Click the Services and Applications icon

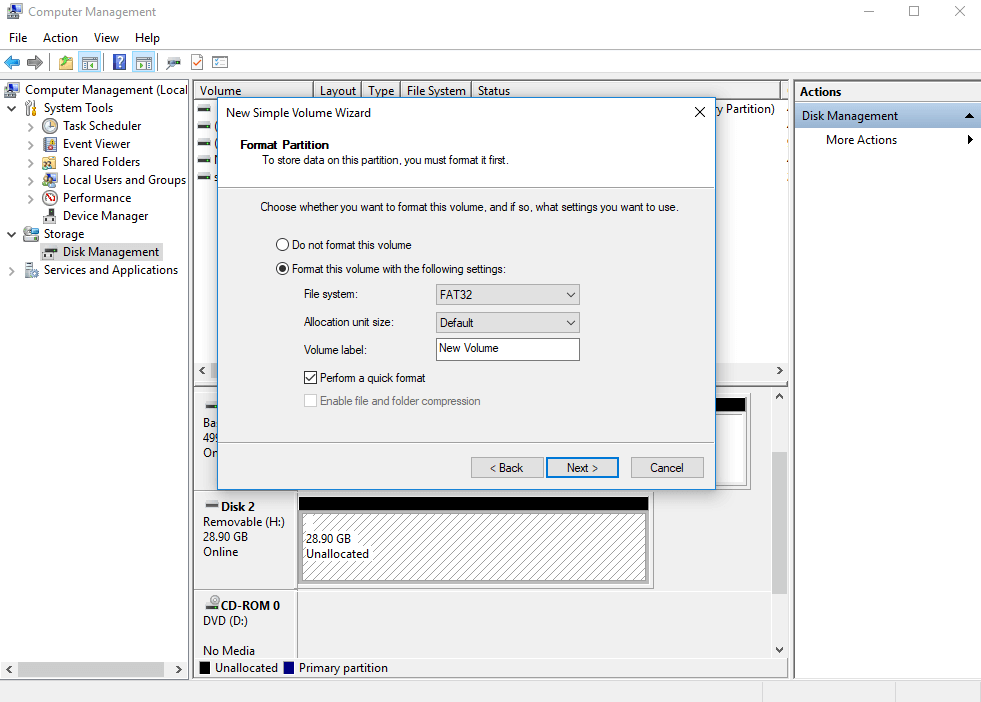click(x=31, y=270)
